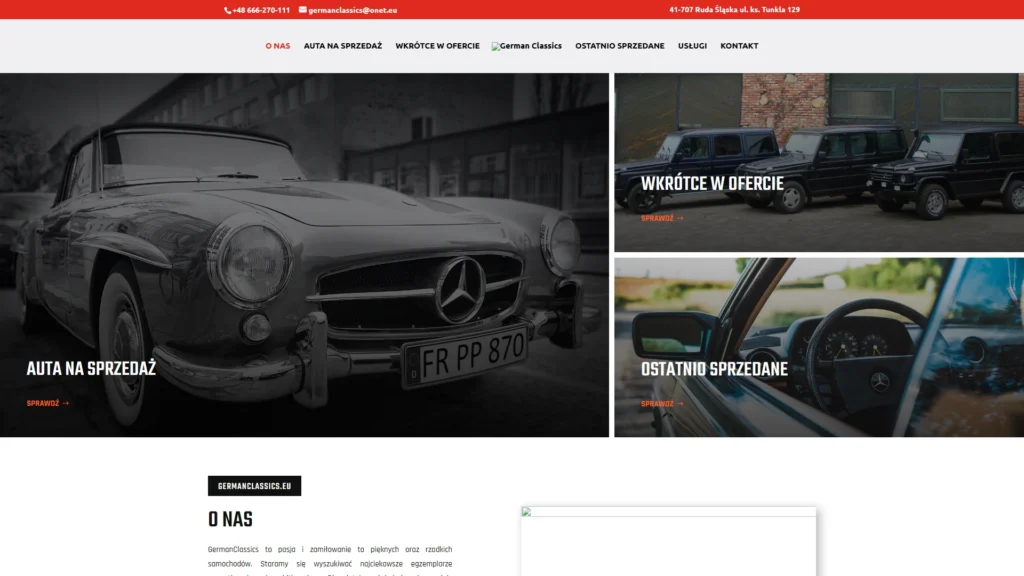This screenshot has height=576, width=1024.
Task: Click the broken image placeholder beside O NAS
Action: (669, 541)
